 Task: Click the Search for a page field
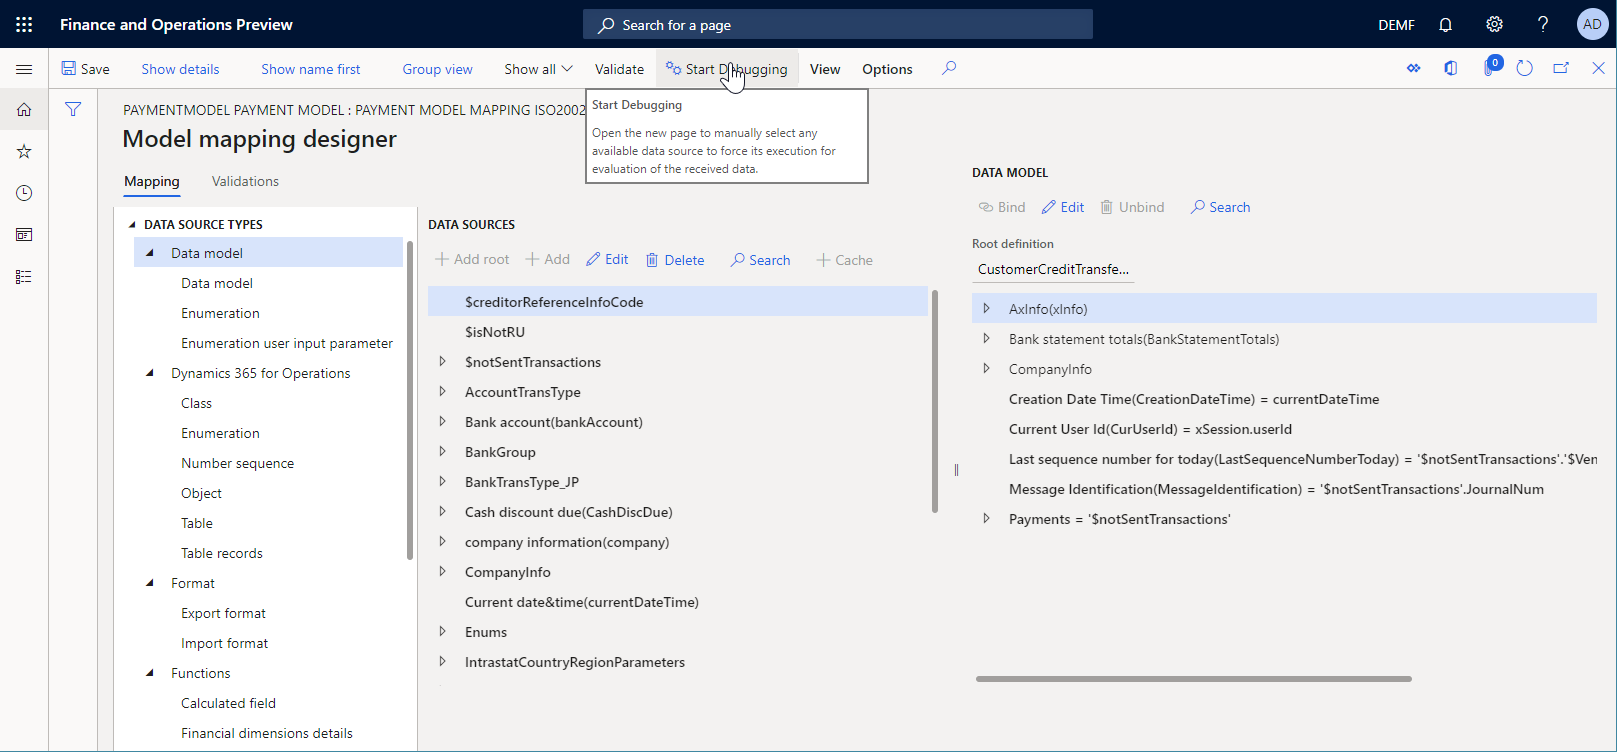click(x=838, y=25)
